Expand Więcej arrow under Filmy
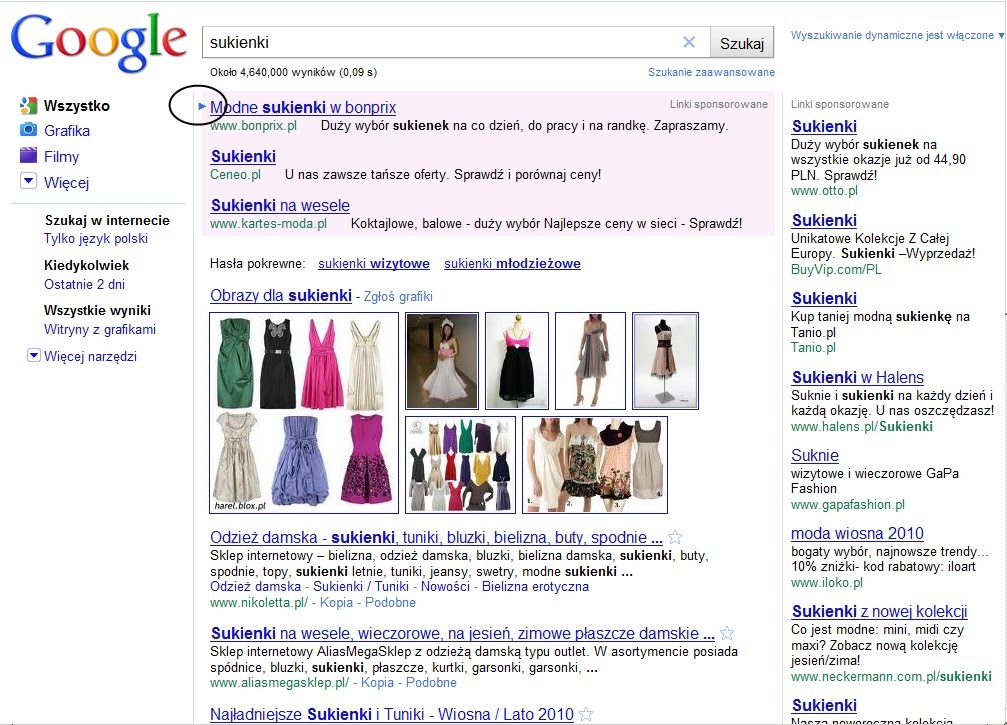 click(x=28, y=181)
